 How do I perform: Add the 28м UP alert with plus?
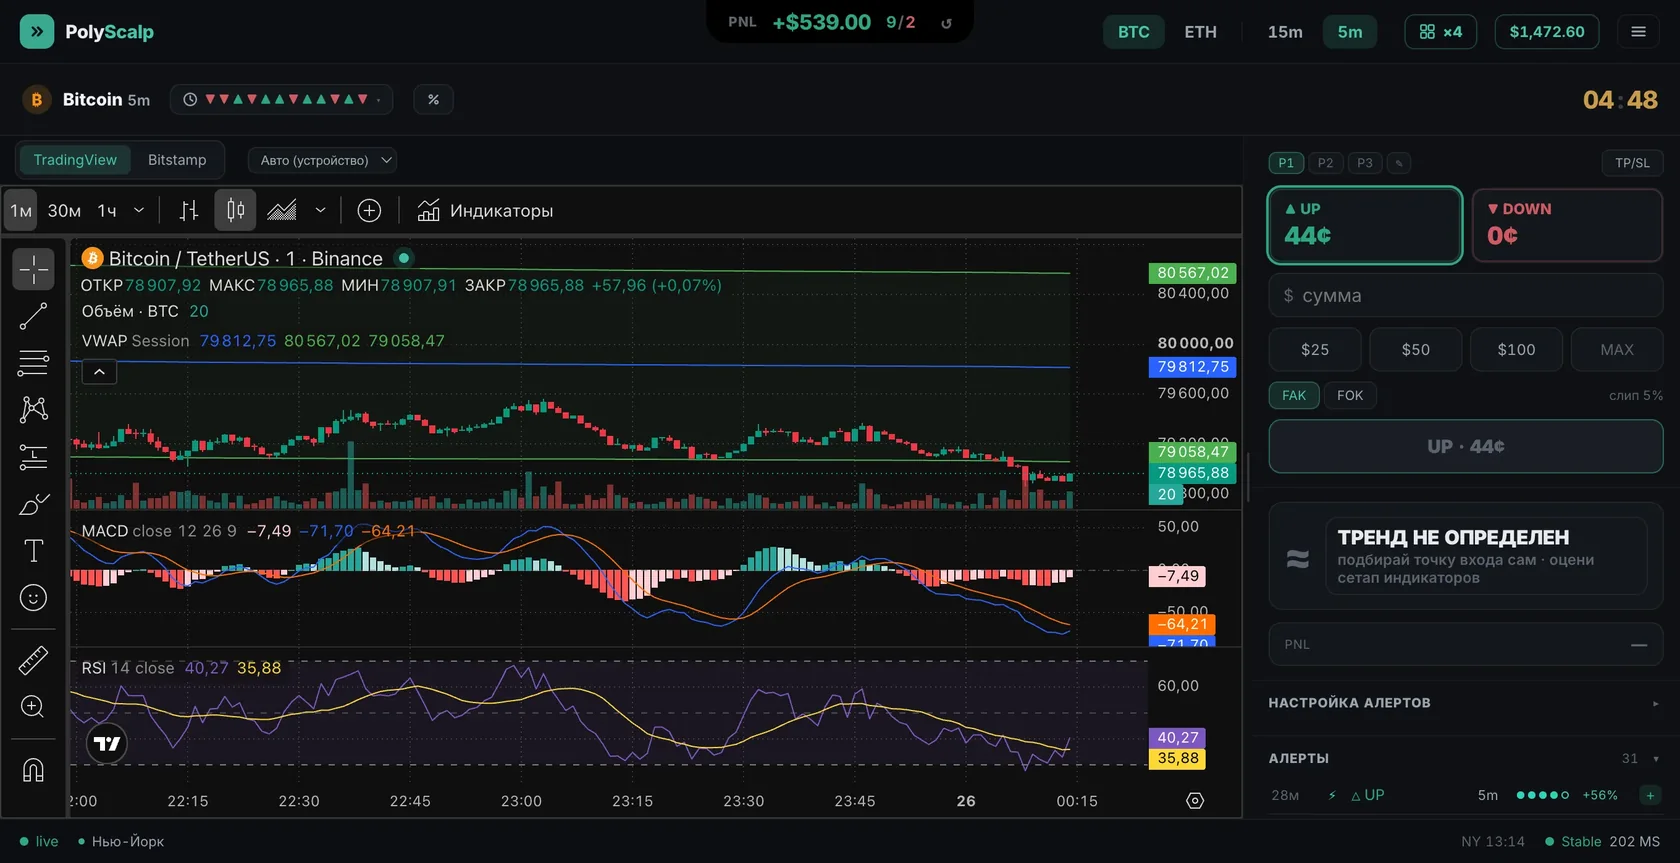1650,795
